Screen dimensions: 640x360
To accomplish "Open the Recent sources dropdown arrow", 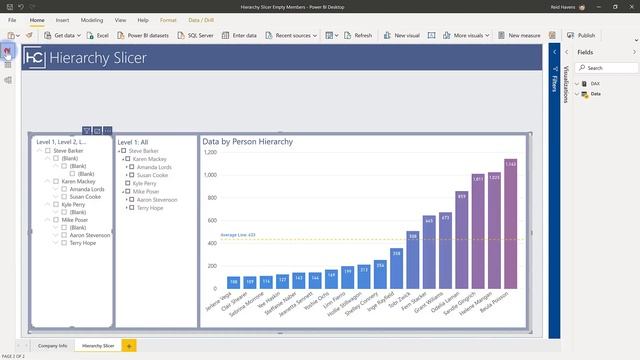I will (315, 36).
